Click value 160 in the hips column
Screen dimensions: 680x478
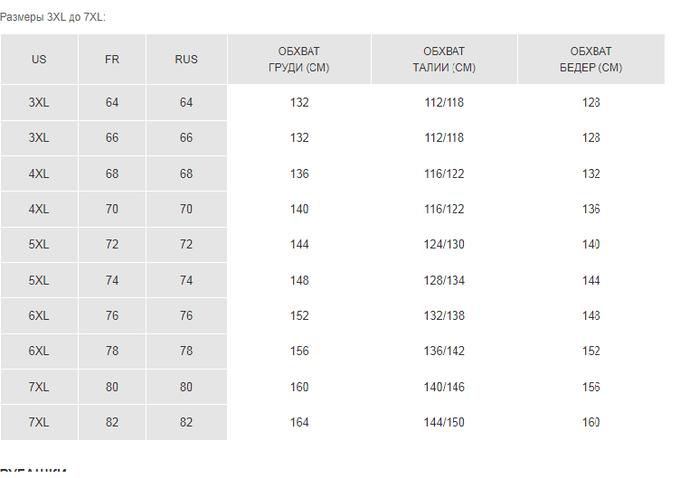click(x=591, y=422)
